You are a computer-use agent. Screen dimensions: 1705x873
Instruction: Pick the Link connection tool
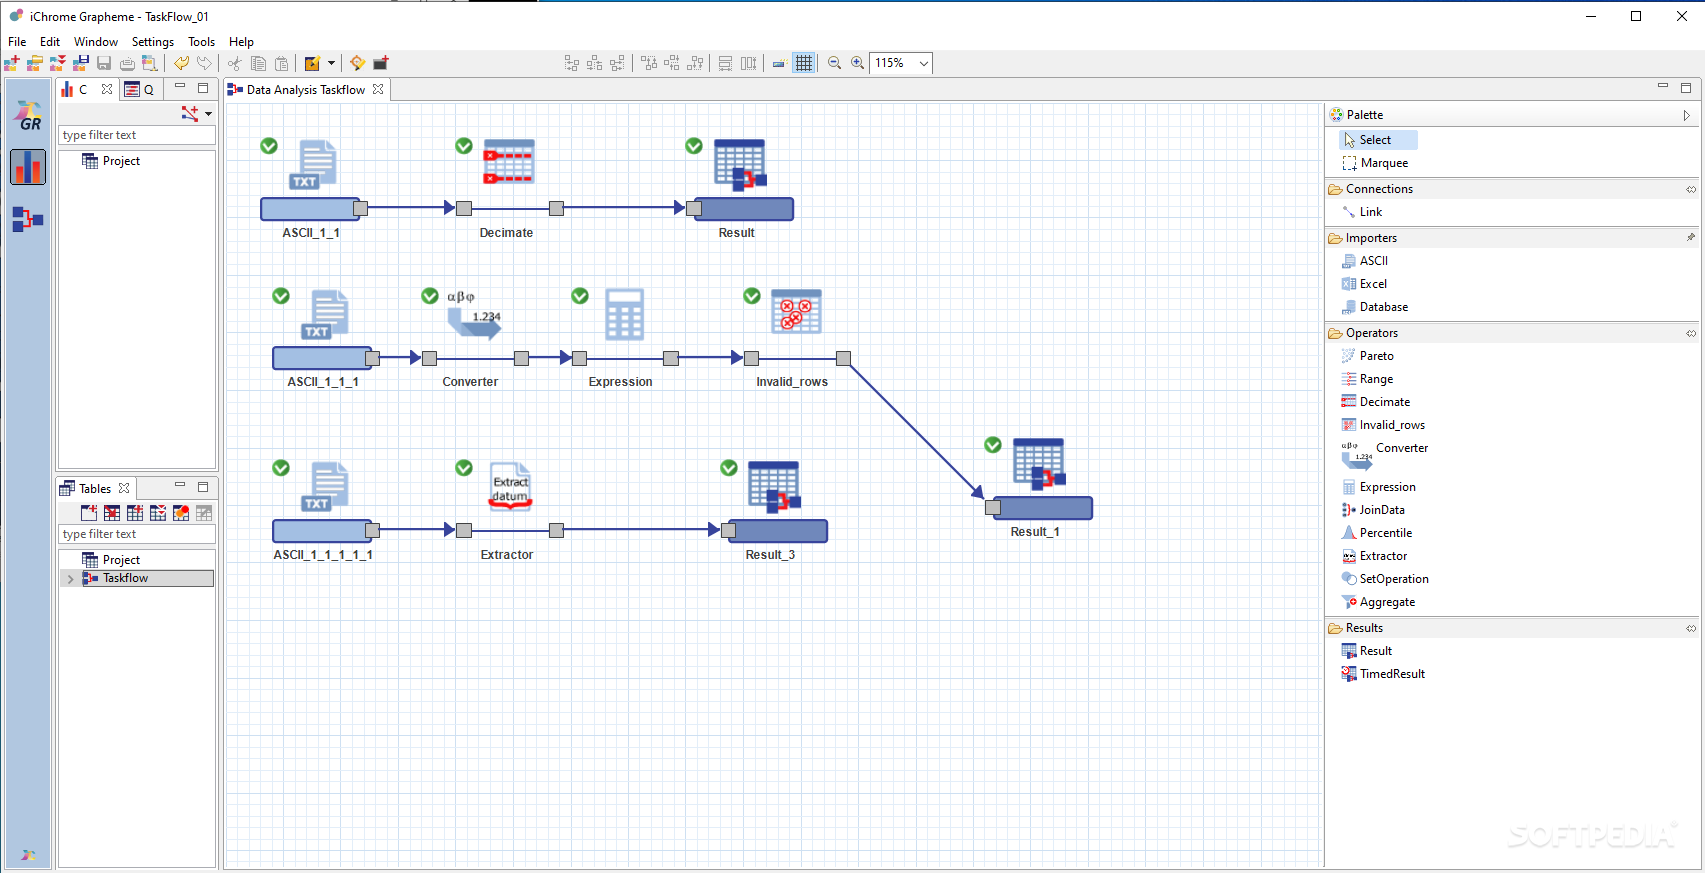(x=1362, y=212)
